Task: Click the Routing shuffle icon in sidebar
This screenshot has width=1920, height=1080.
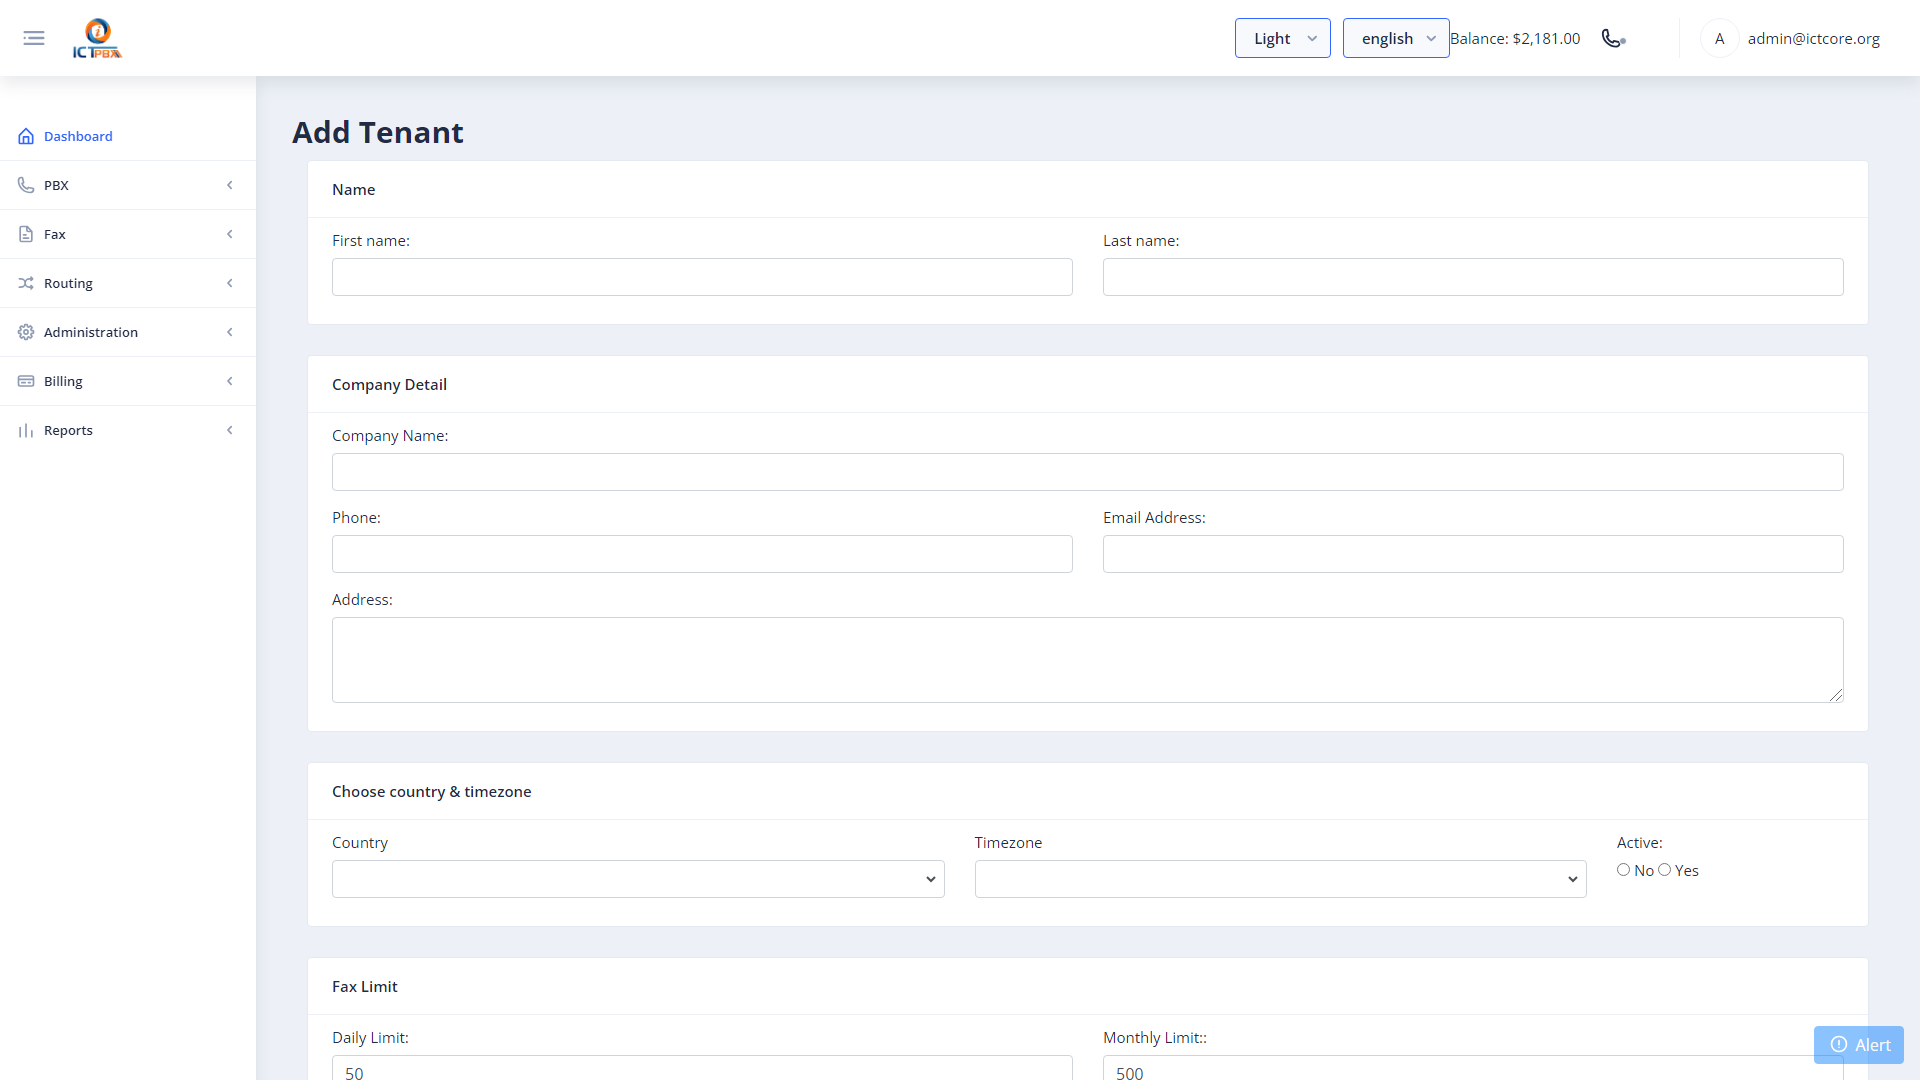Action: pyautogui.click(x=26, y=283)
